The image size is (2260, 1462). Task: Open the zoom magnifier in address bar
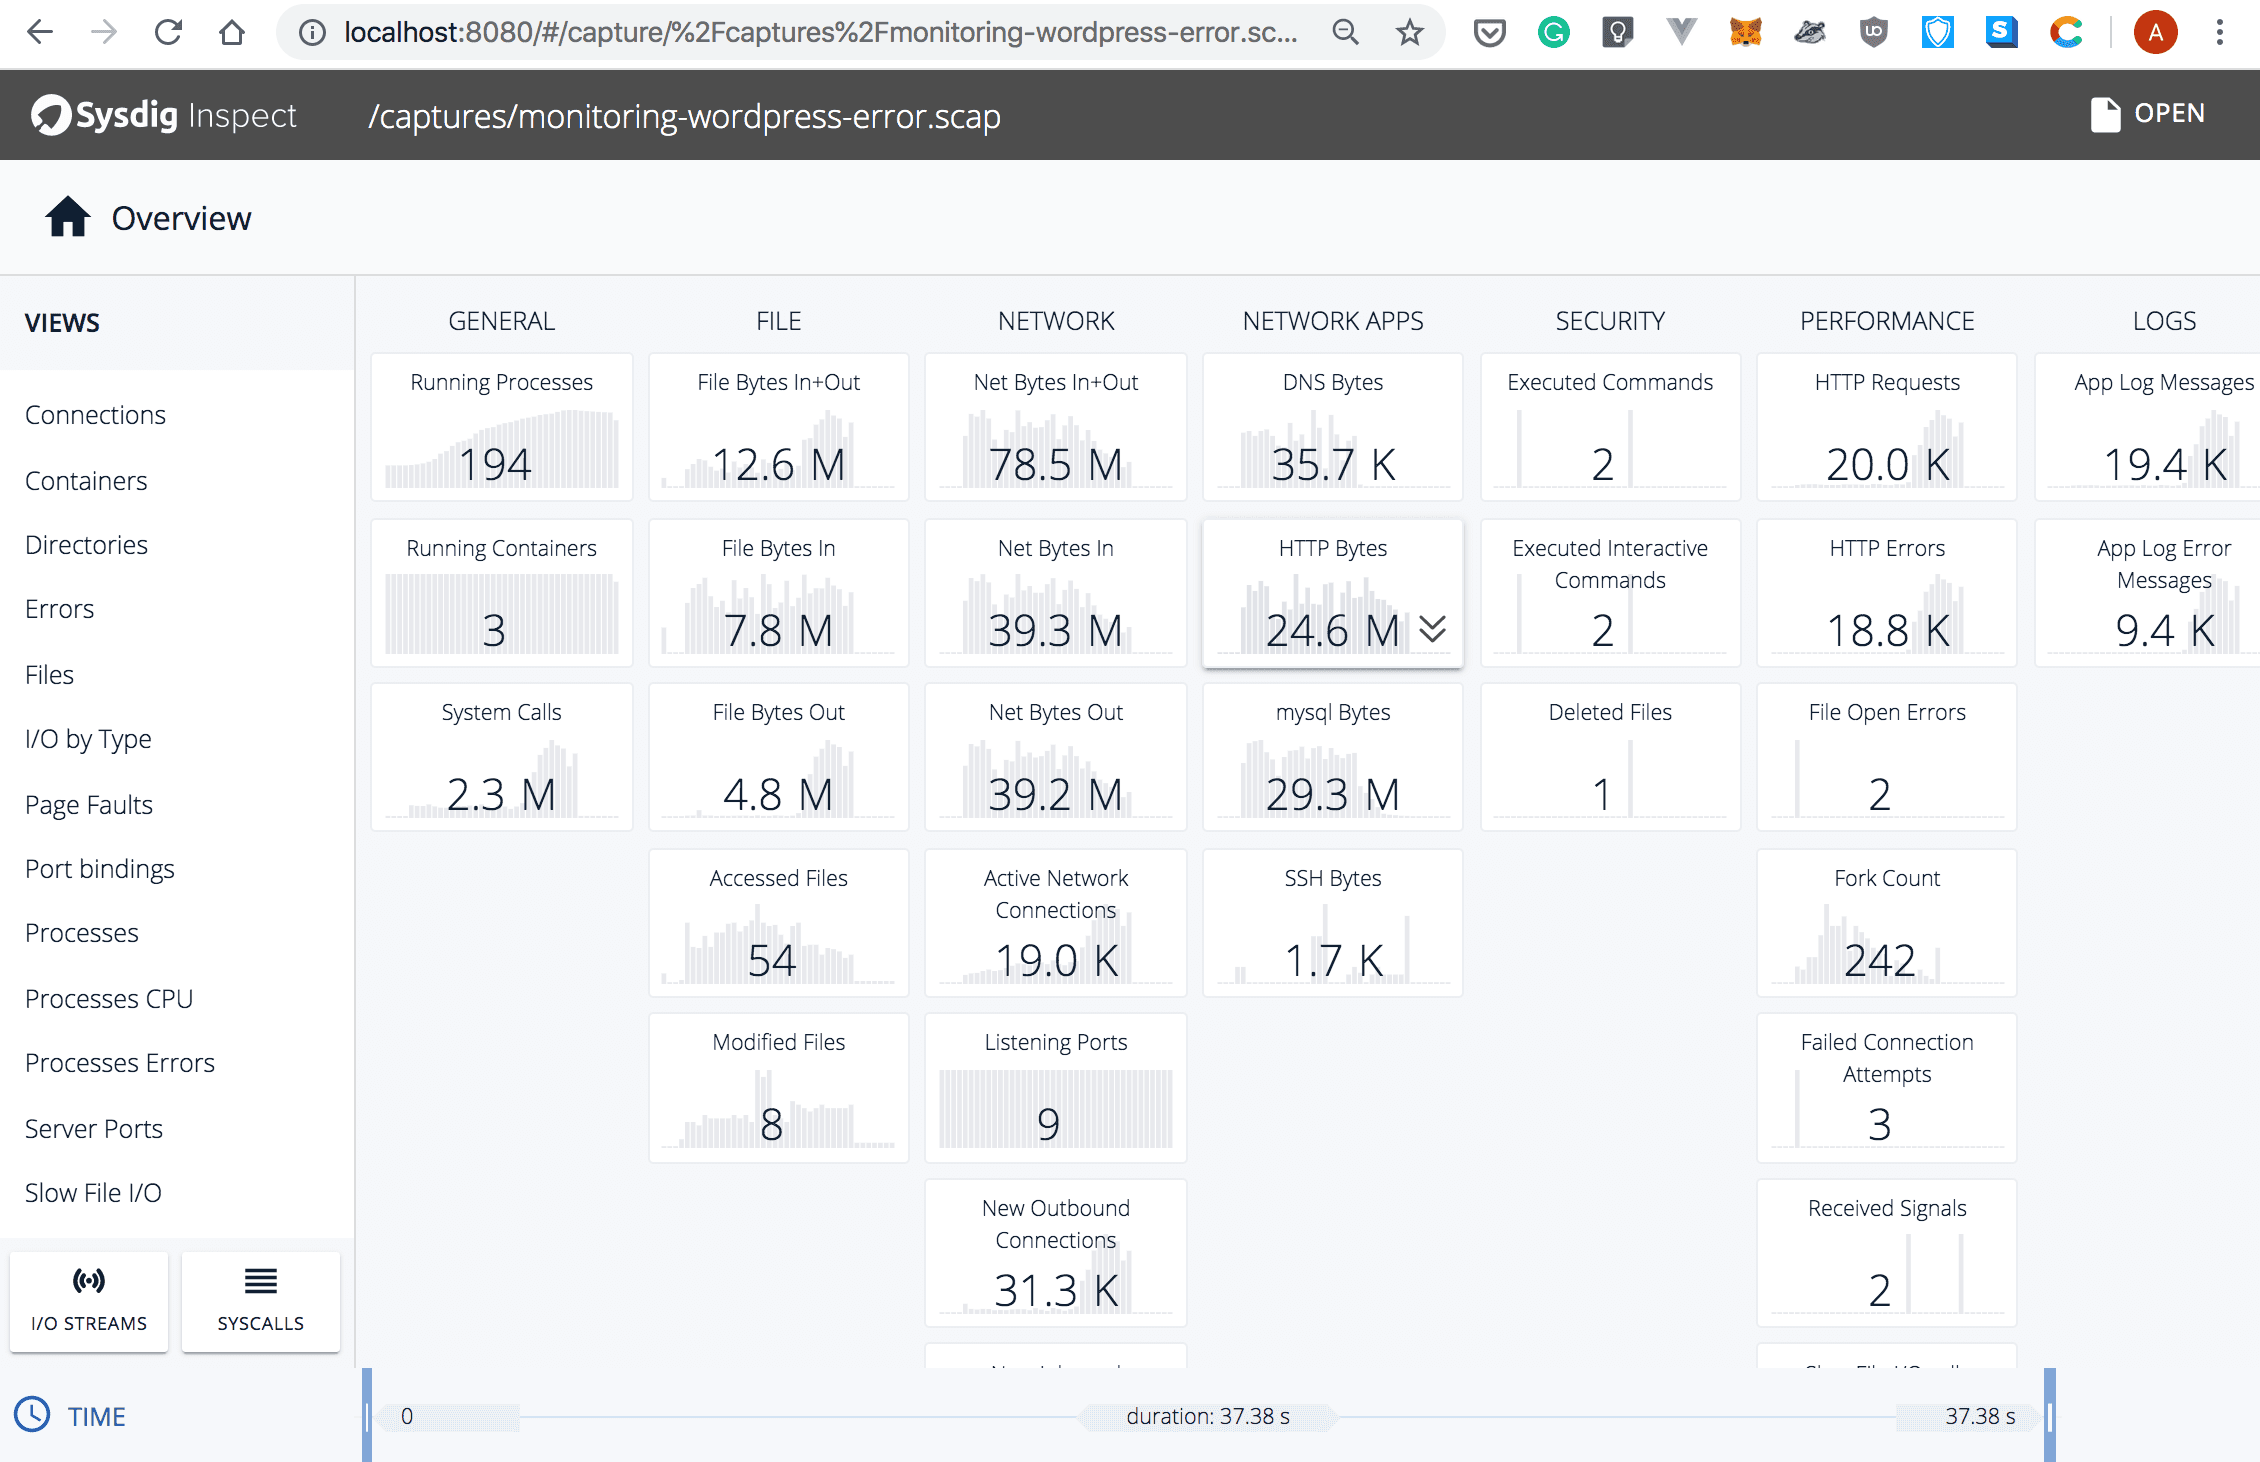1346,33
